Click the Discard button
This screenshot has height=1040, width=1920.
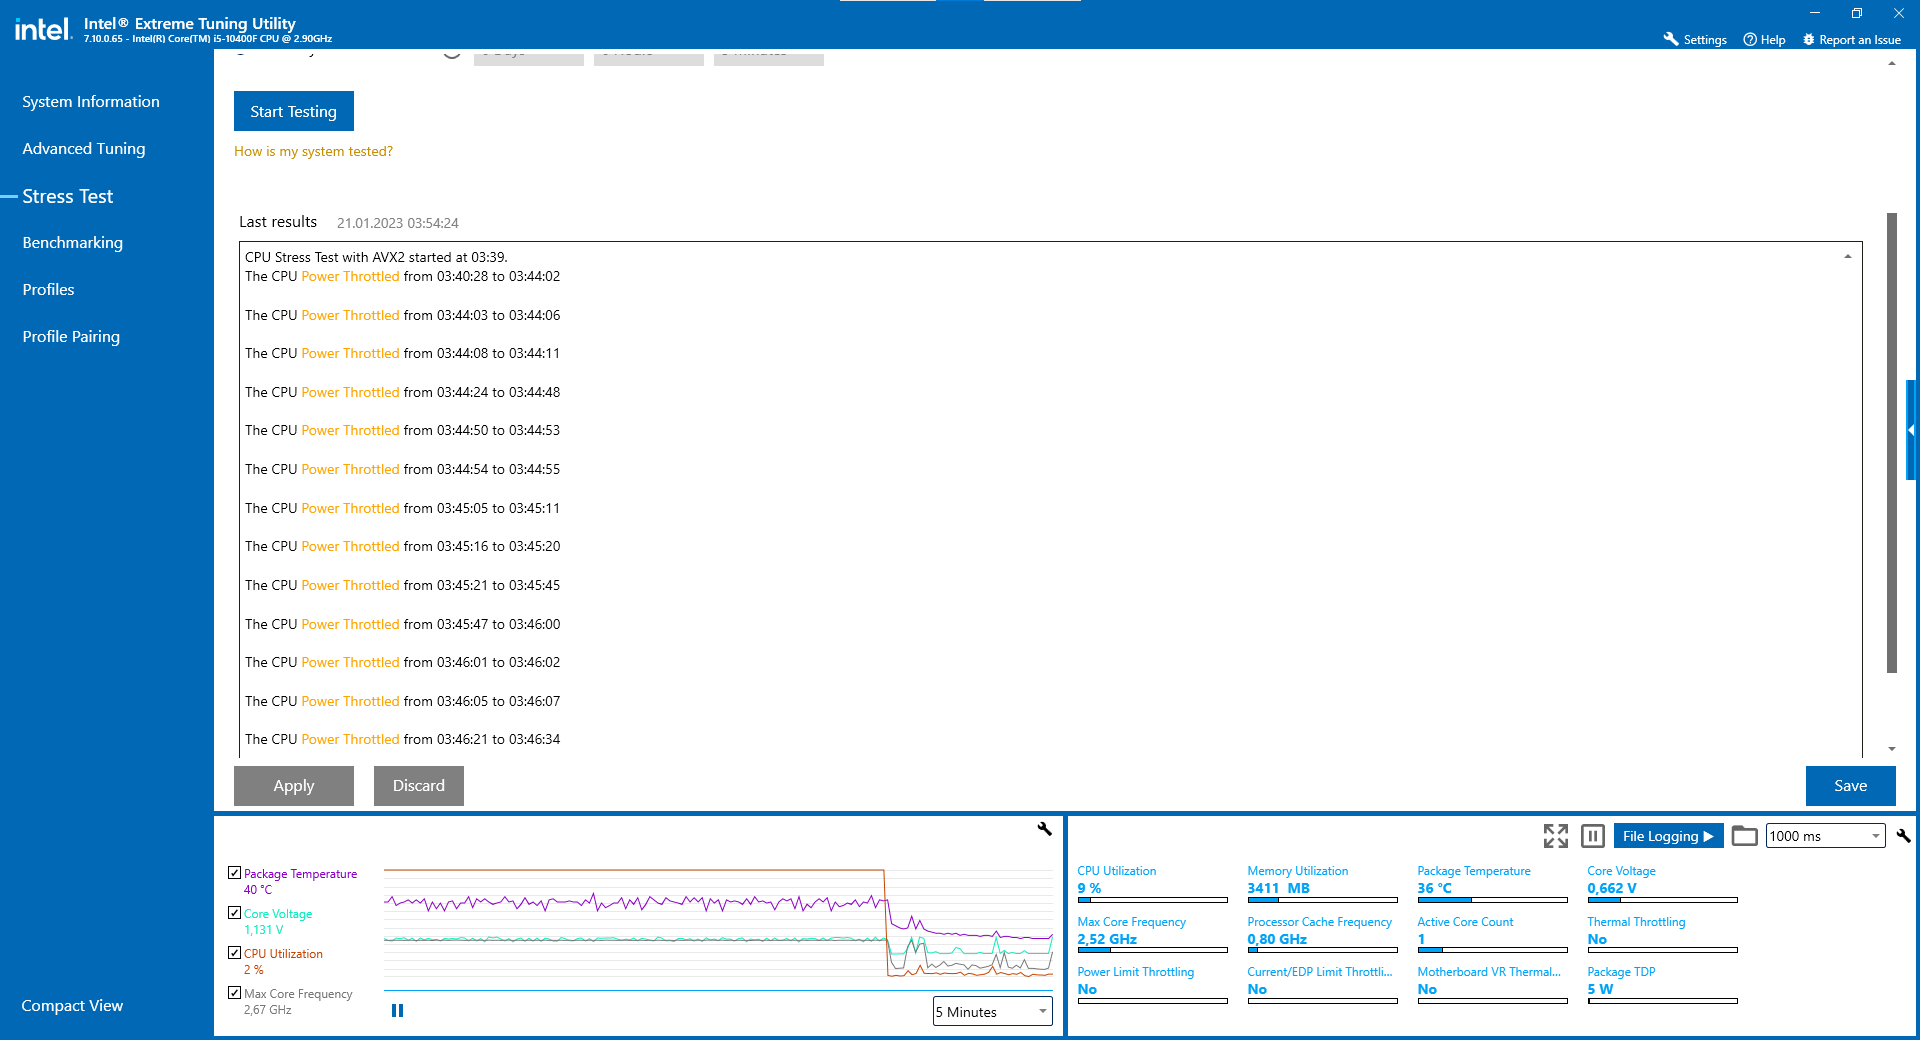[418, 785]
